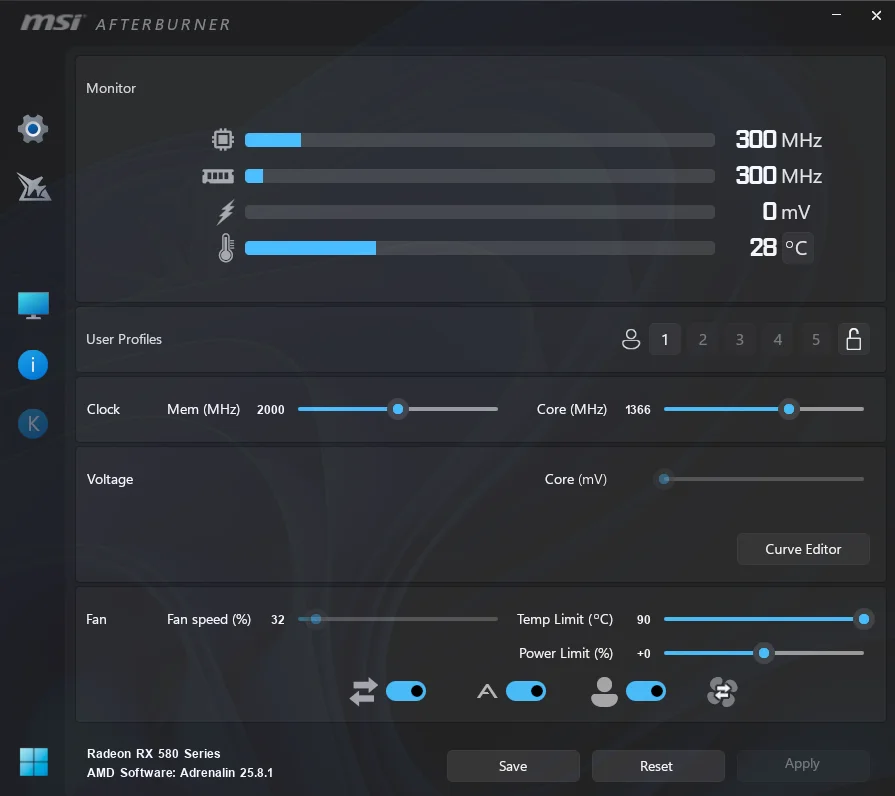The height and width of the screenshot is (796, 895).
Task: Toggle the auto fan switch beside A
Action: 526,692
